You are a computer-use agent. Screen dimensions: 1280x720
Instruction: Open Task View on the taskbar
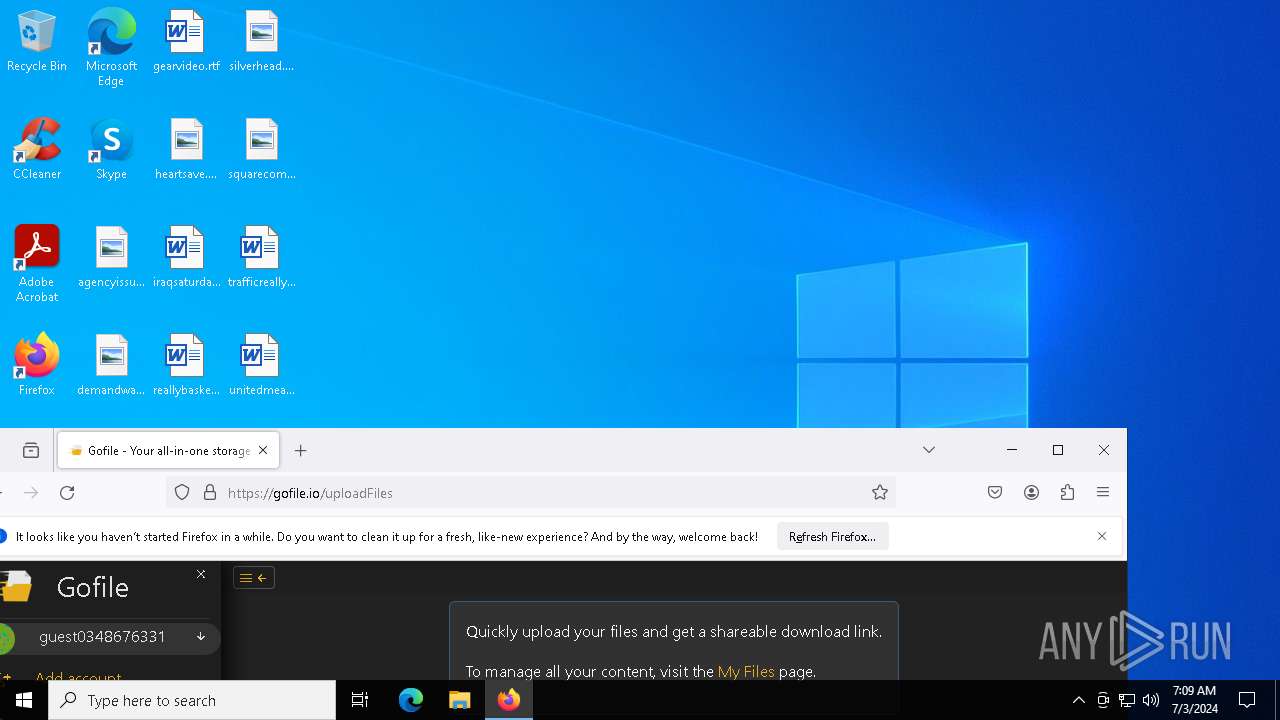[x=360, y=700]
